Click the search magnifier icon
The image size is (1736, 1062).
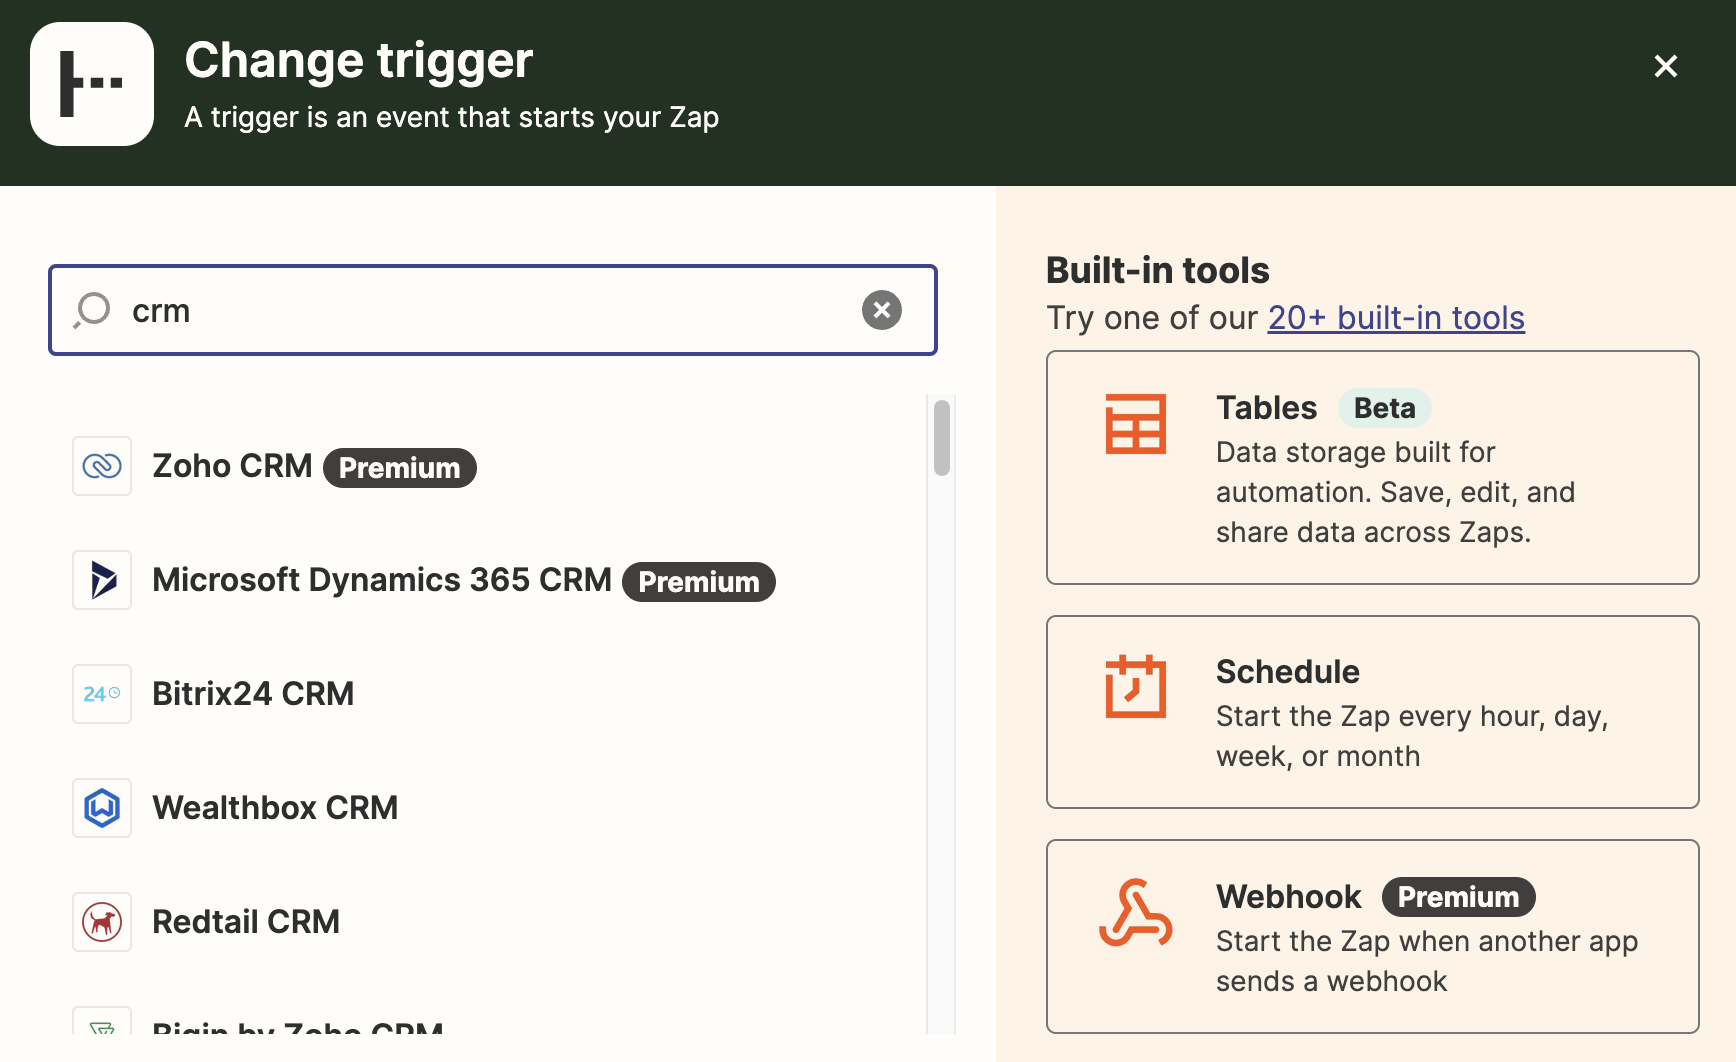[92, 310]
